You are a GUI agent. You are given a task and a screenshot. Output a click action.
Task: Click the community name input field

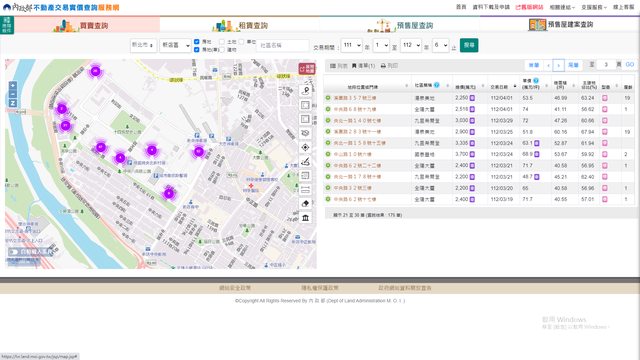[282, 45]
